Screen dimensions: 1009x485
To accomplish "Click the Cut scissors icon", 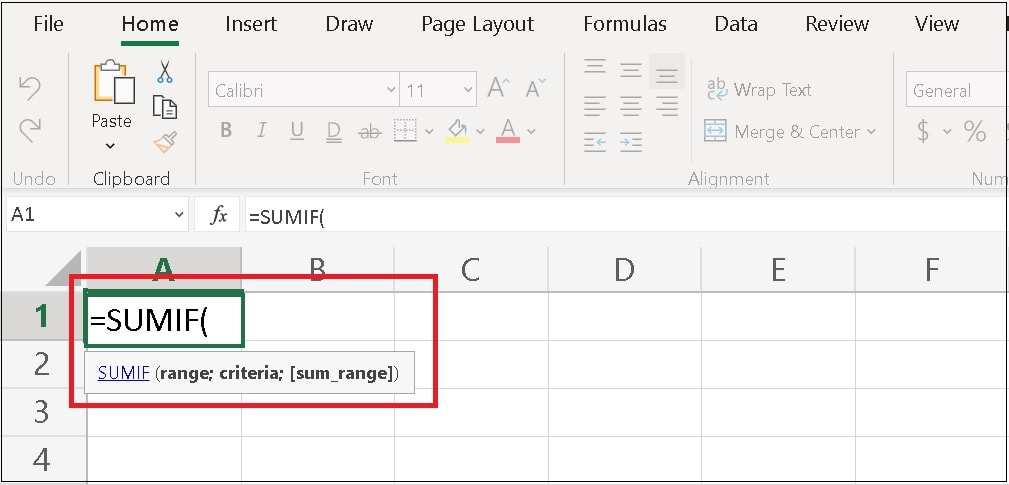I will [x=165, y=71].
